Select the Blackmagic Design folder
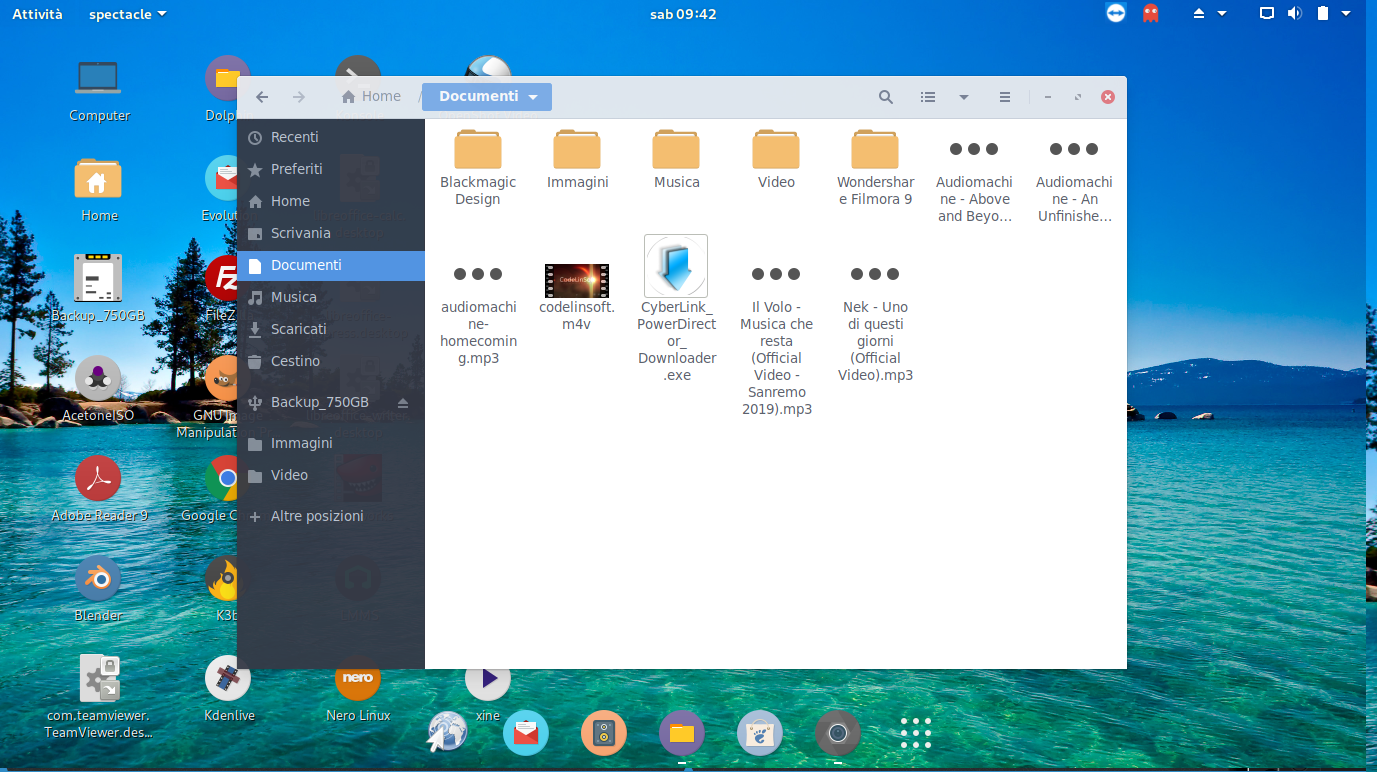 (478, 167)
